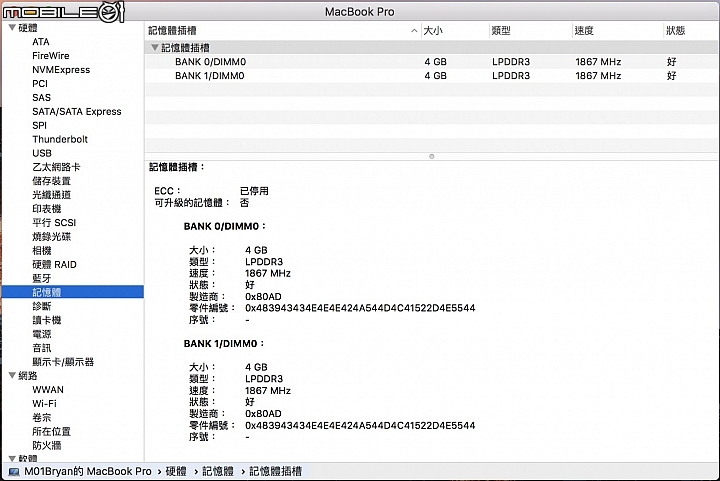The image size is (720, 481).
Task: Open Thunderbolt hardware info
Action: coord(60,139)
